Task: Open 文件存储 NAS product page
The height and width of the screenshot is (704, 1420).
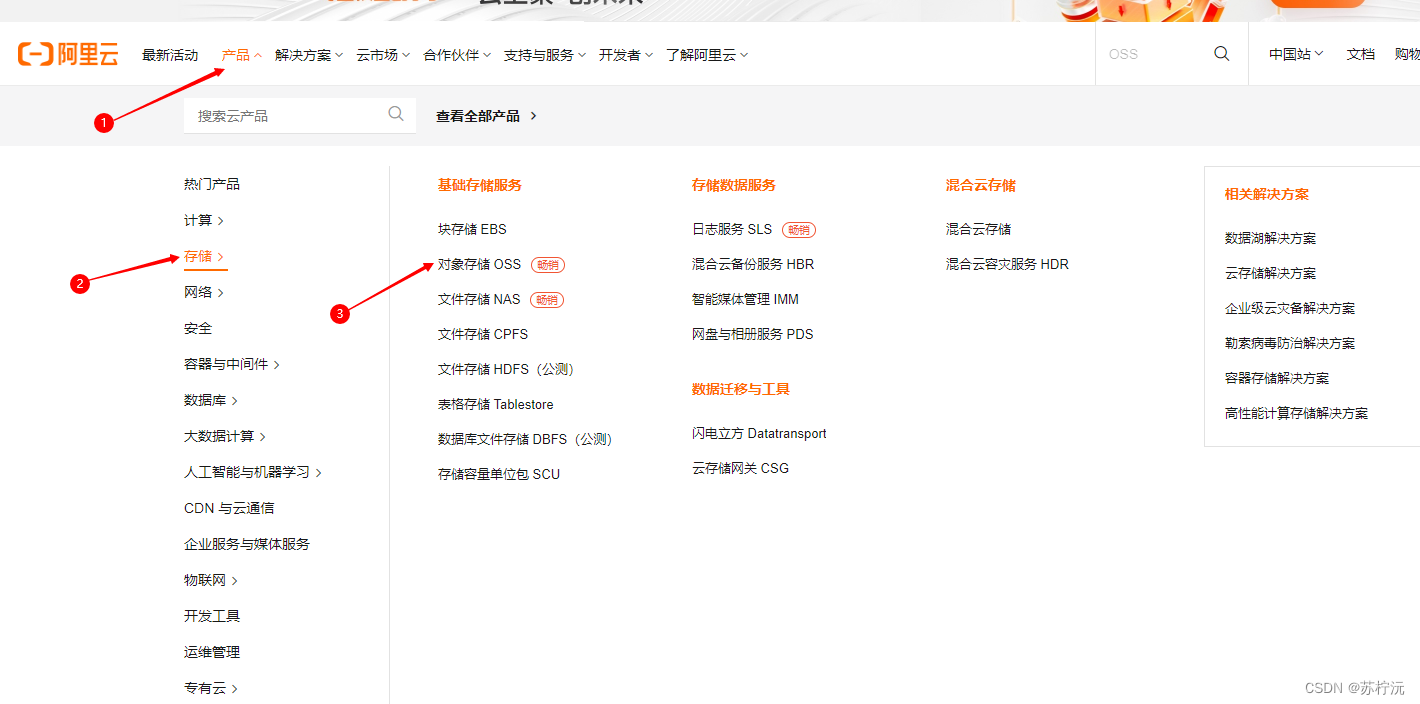Action: point(479,299)
